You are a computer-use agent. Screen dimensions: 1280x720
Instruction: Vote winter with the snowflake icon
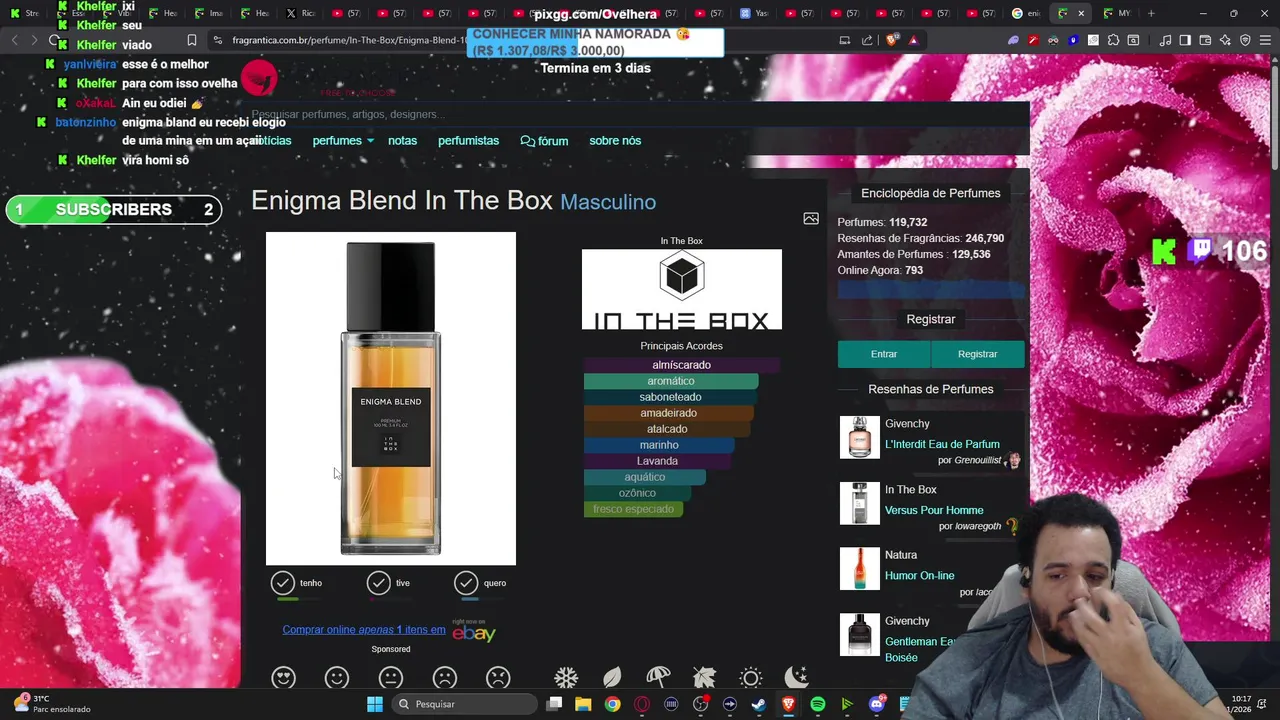point(566,677)
